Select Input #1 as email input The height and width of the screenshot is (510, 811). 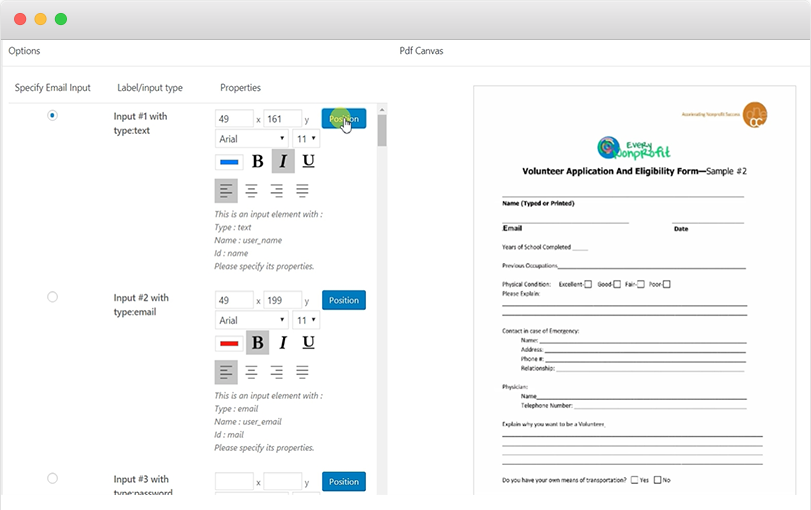(x=52, y=115)
